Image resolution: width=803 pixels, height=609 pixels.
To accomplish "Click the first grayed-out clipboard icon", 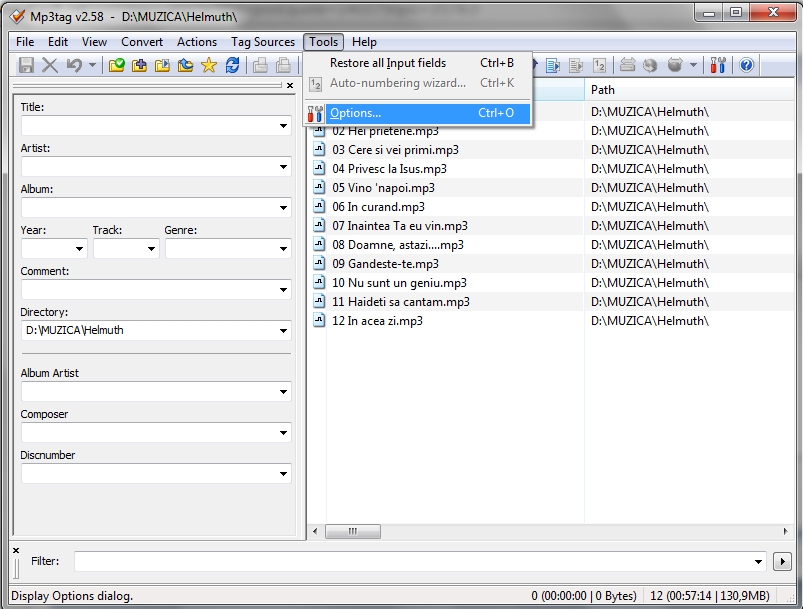I will point(260,65).
